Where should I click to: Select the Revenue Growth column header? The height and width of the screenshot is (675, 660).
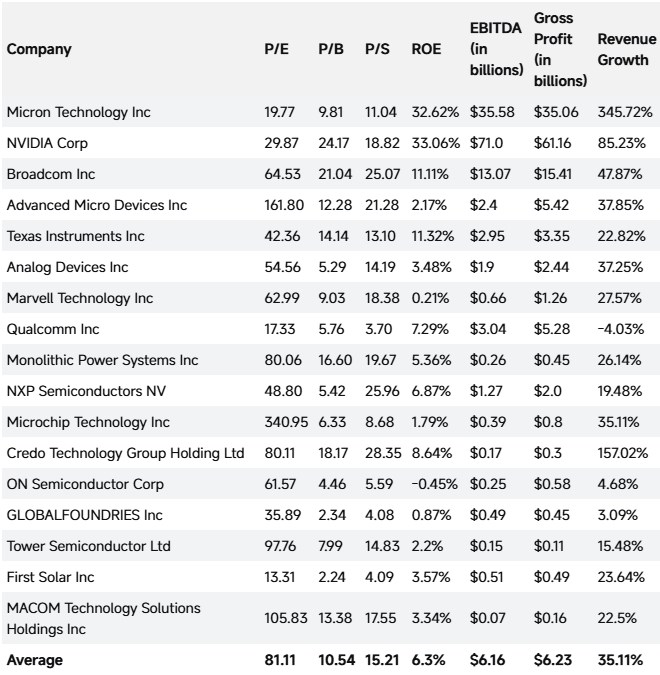tap(626, 50)
